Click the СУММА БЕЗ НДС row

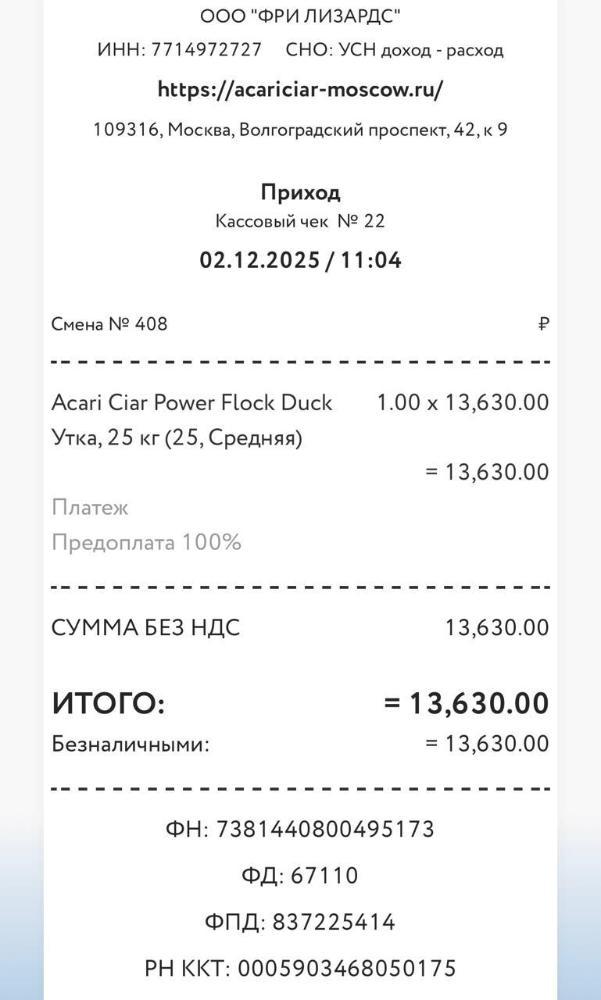pyautogui.click(x=146, y=628)
